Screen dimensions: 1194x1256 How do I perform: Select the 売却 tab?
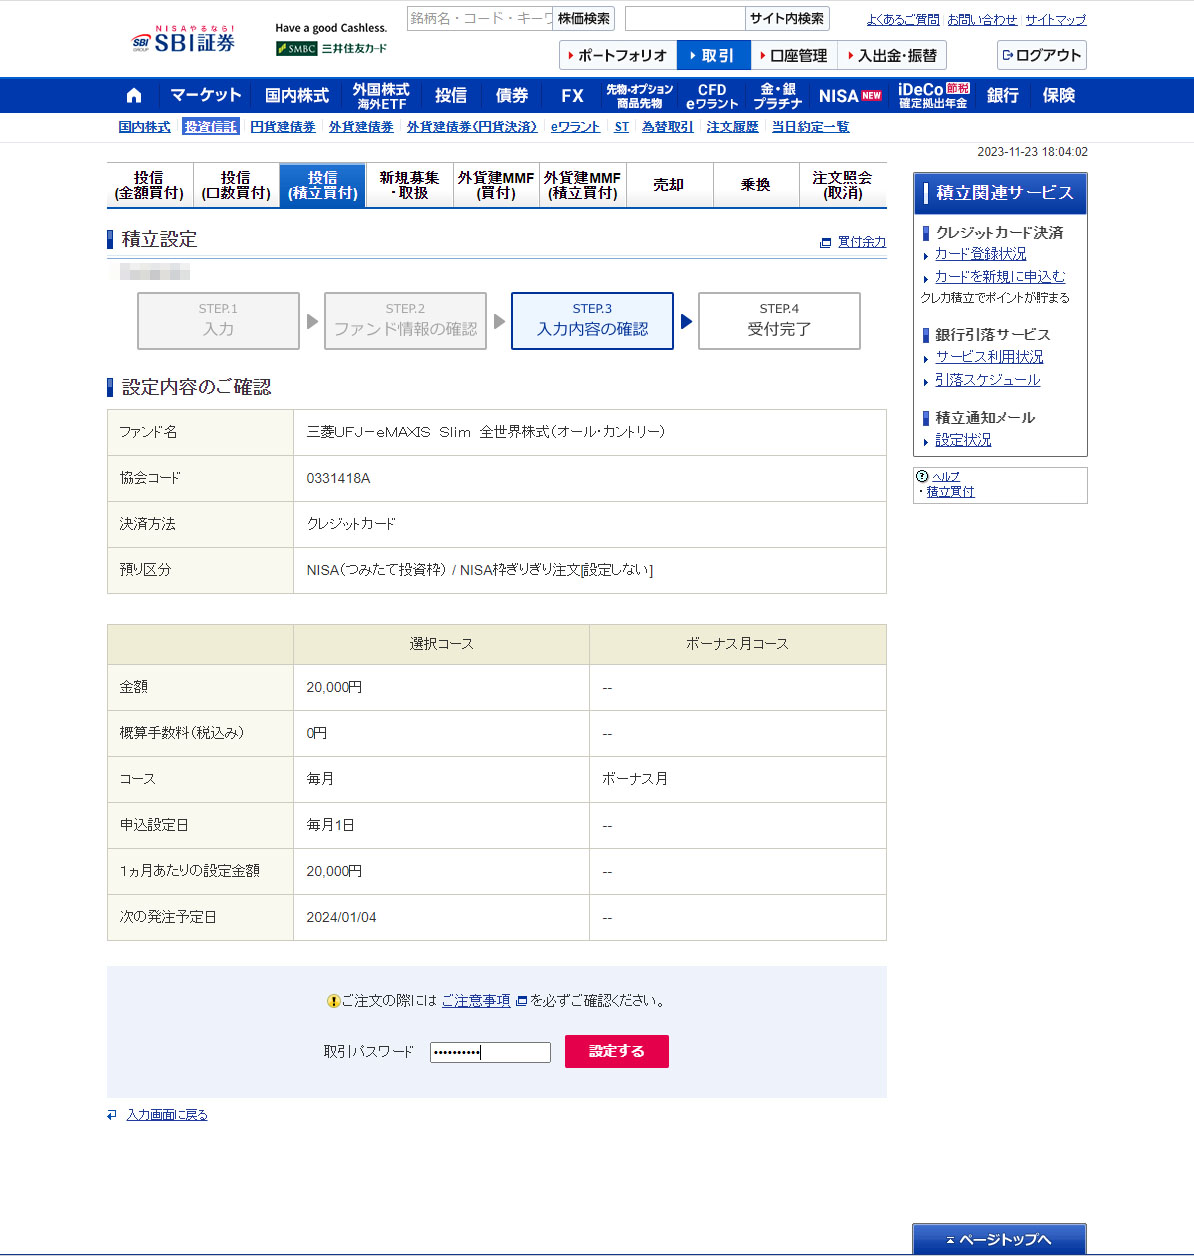click(669, 185)
